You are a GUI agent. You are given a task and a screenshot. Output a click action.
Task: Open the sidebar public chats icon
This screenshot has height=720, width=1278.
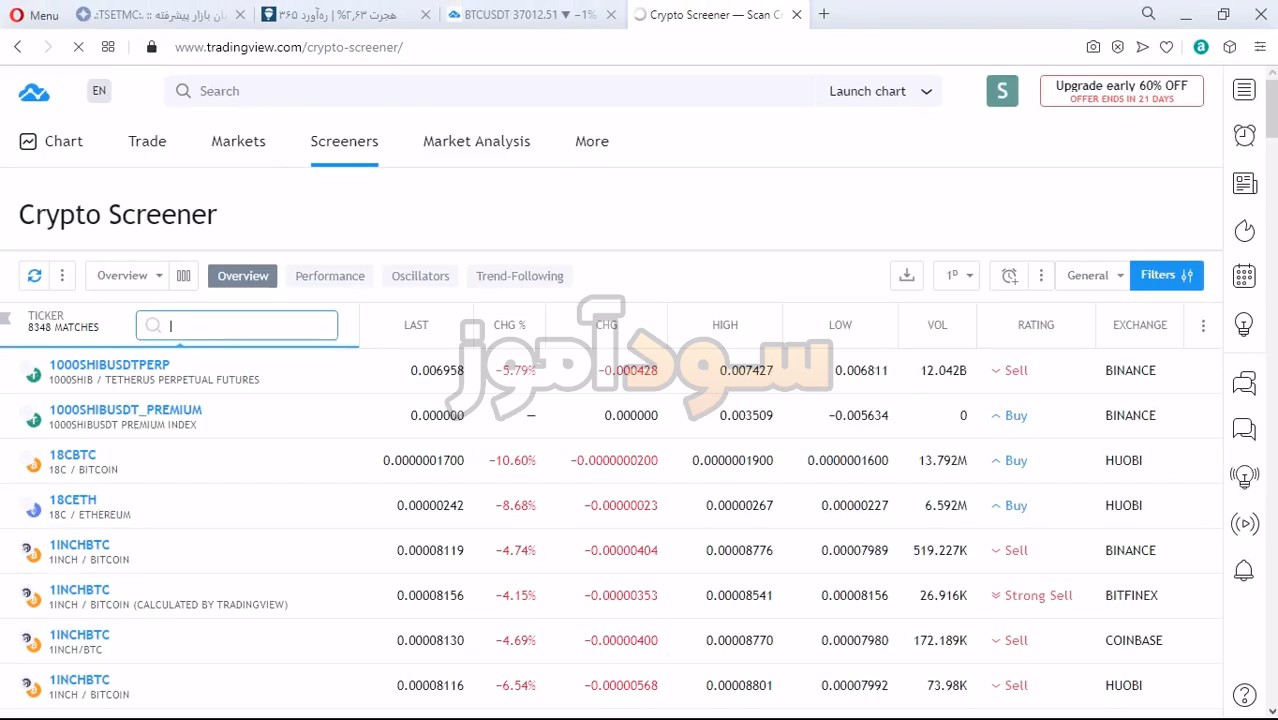pyautogui.click(x=1244, y=382)
